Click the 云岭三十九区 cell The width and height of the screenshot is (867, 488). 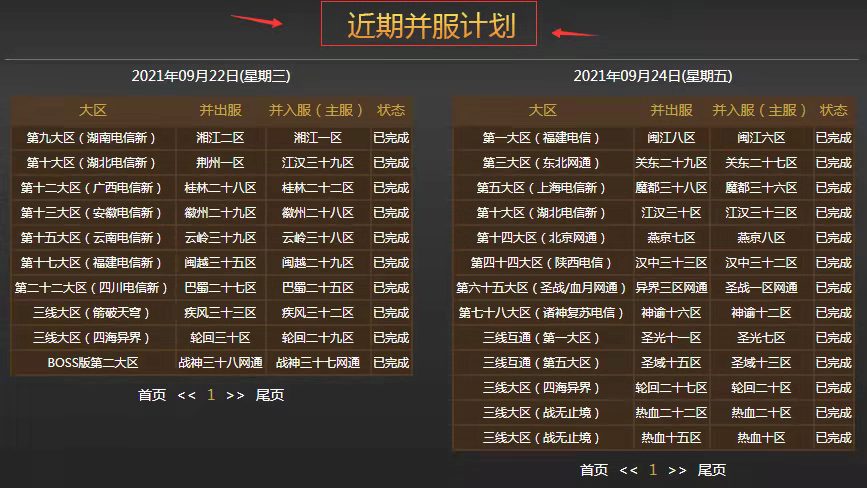click(220, 238)
